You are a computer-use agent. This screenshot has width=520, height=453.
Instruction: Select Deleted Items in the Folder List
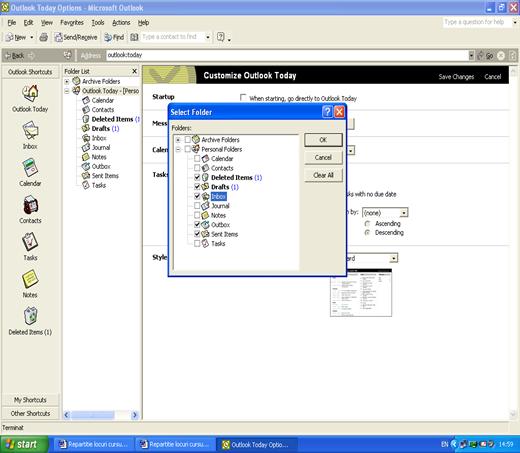coord(111,119)
